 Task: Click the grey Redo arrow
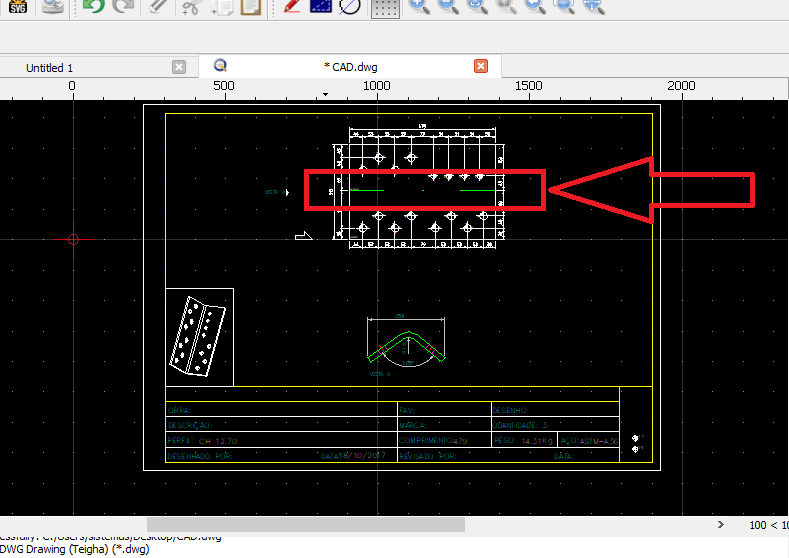tap(122, 6)
